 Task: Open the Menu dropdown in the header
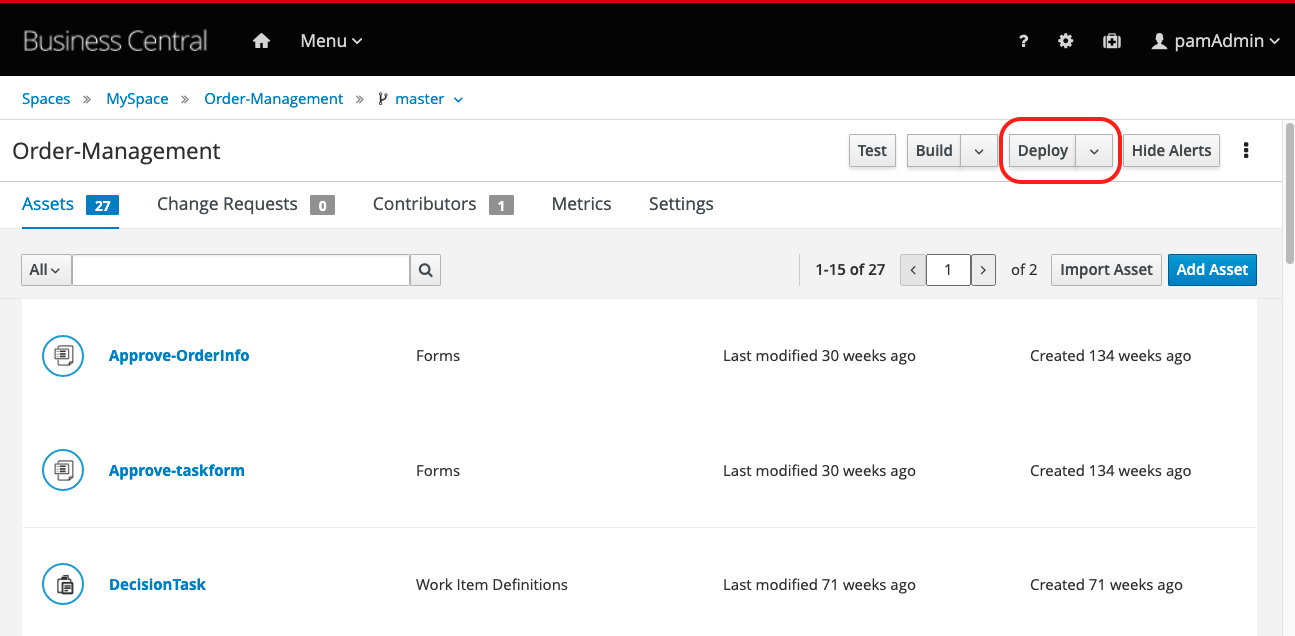coord(331,41)
